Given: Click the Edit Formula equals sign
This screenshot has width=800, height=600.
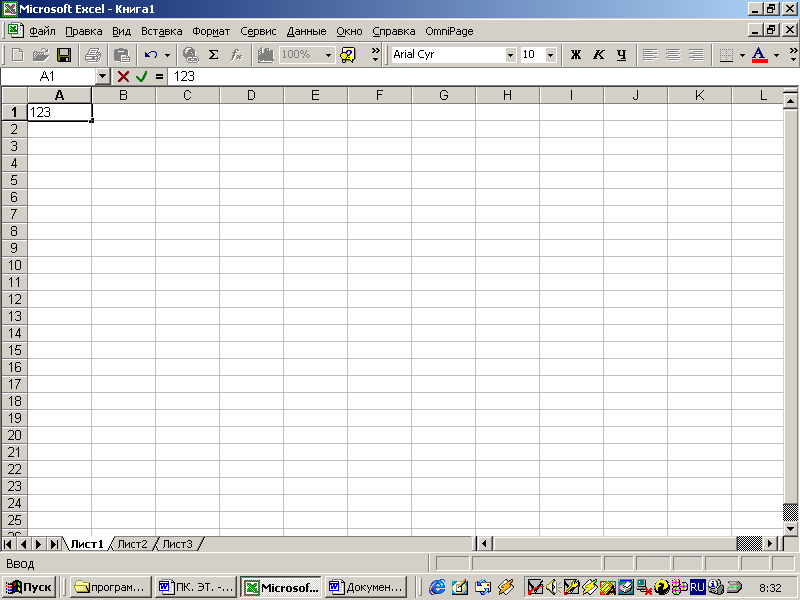Looking at the screenshot, I should (x=159, y=77).
